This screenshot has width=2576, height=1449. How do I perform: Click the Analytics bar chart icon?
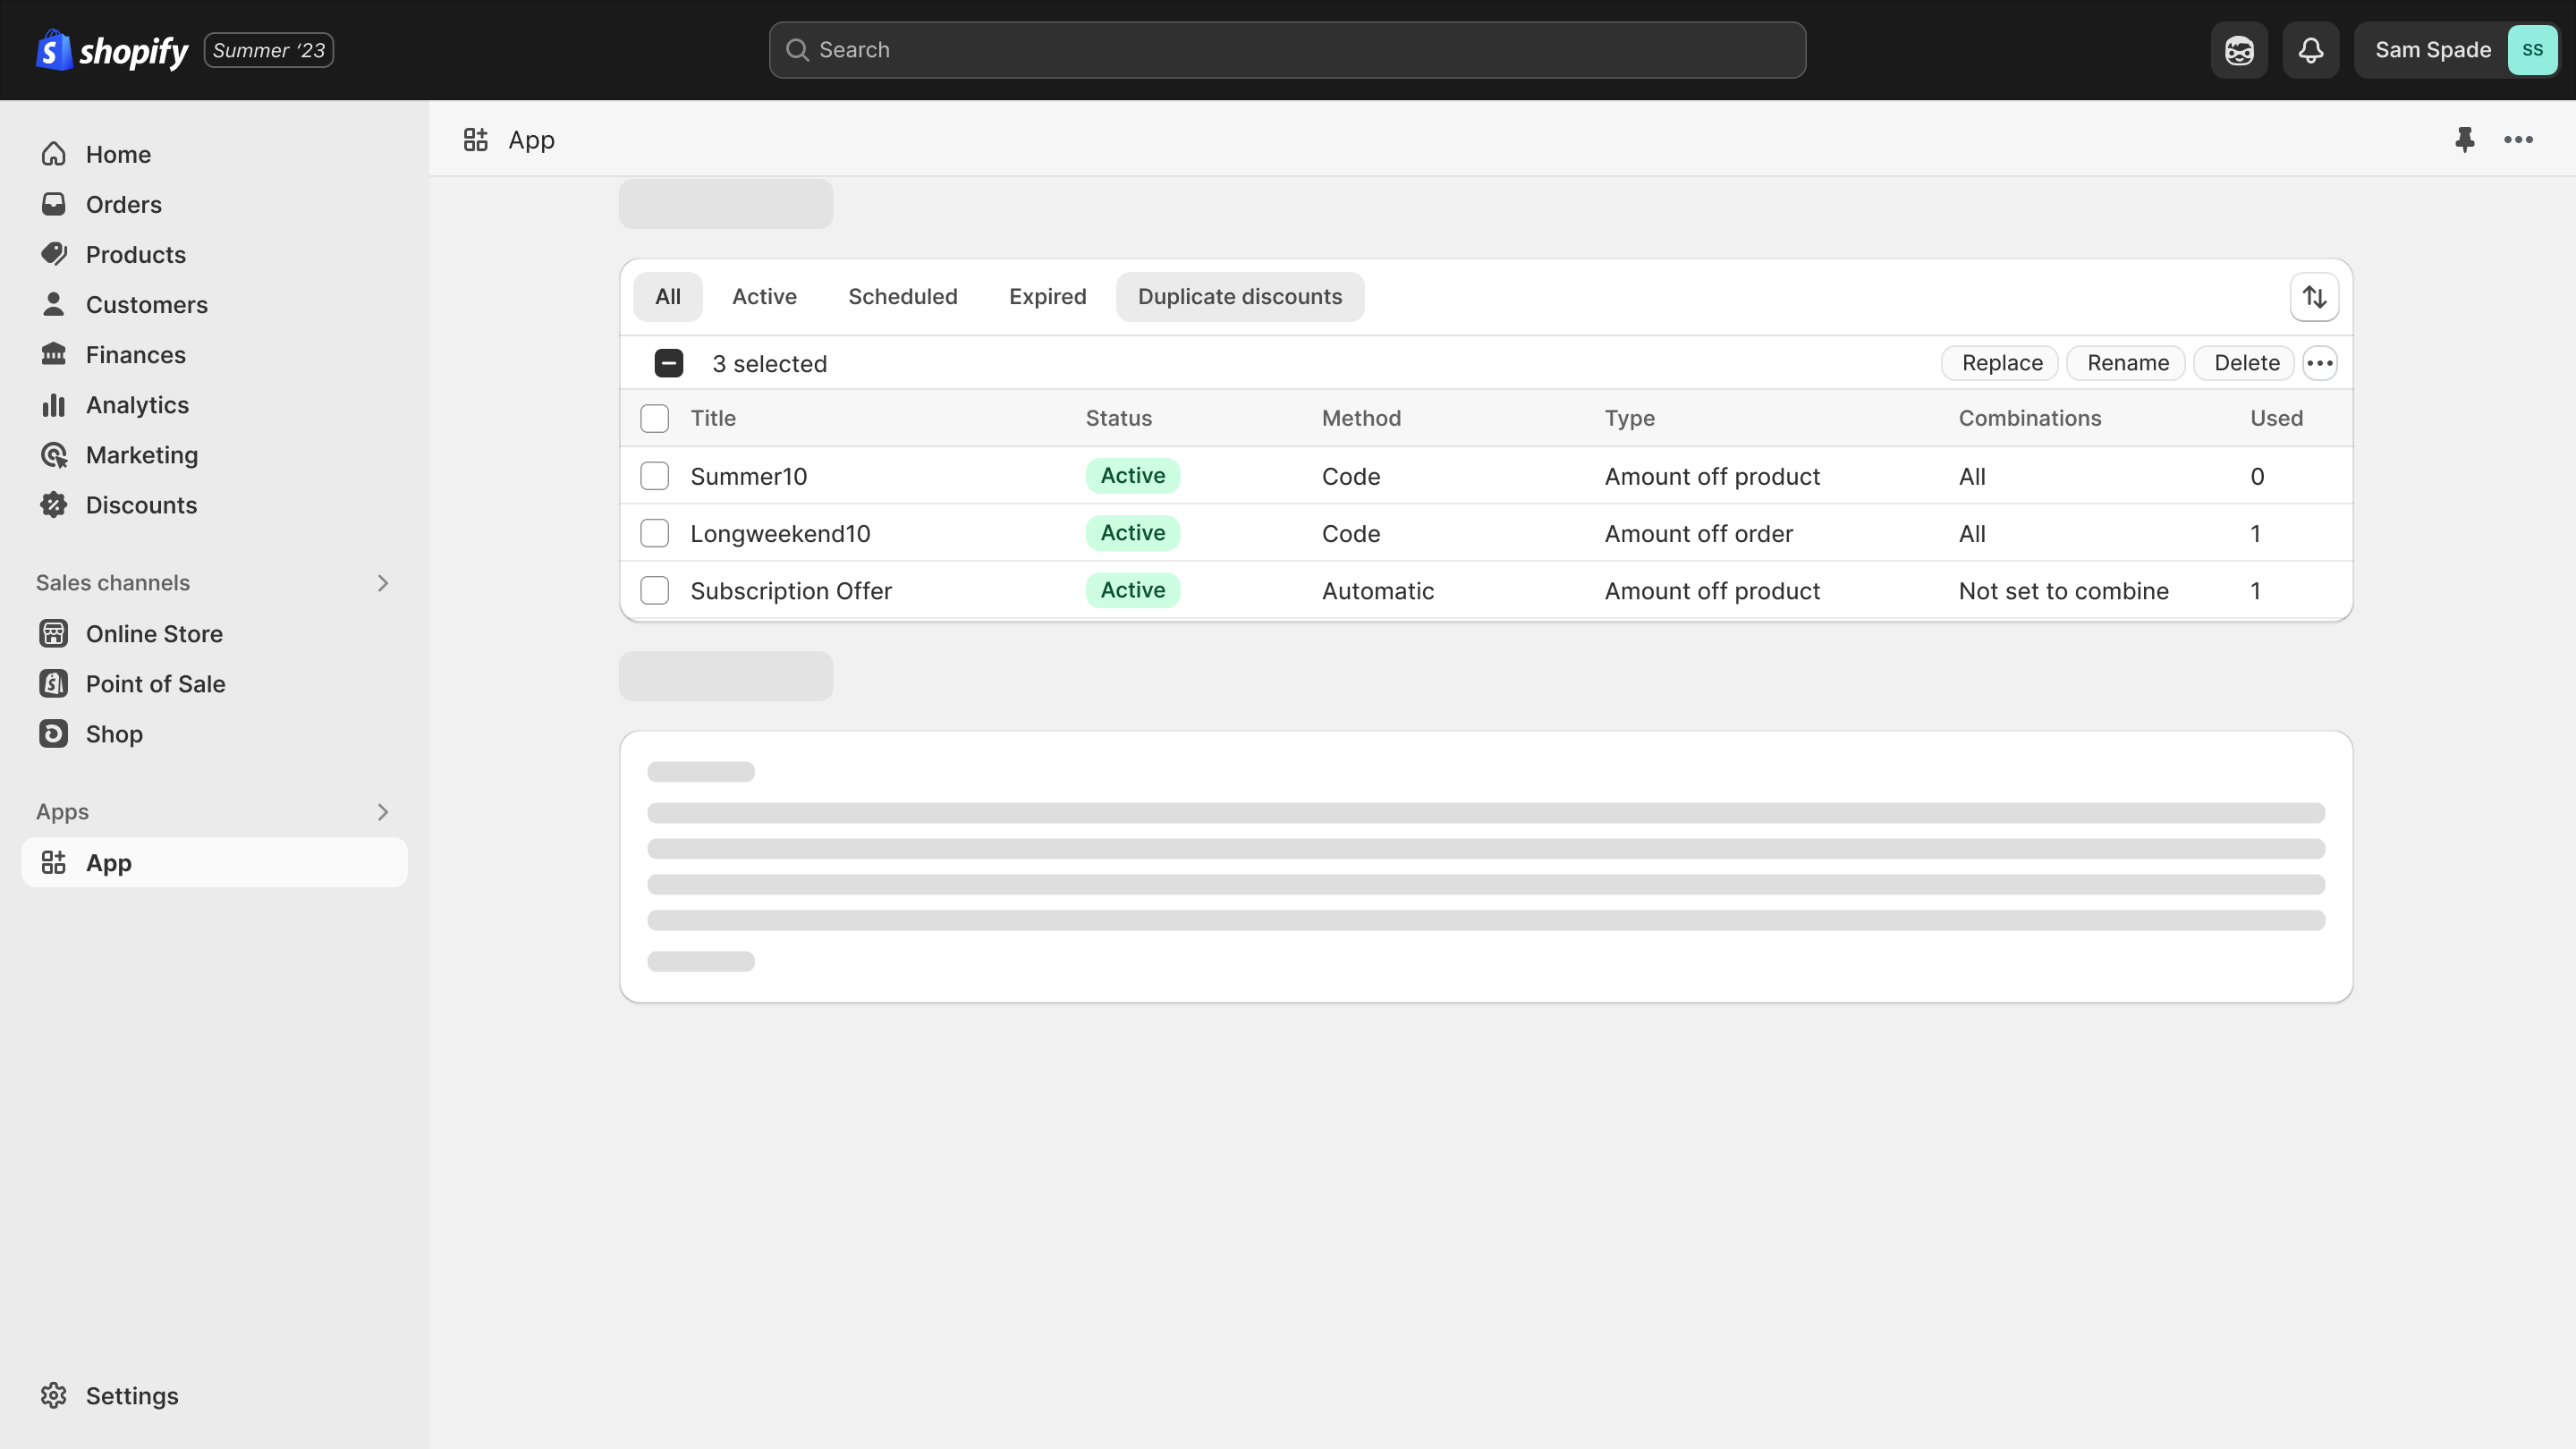[54, 405]
